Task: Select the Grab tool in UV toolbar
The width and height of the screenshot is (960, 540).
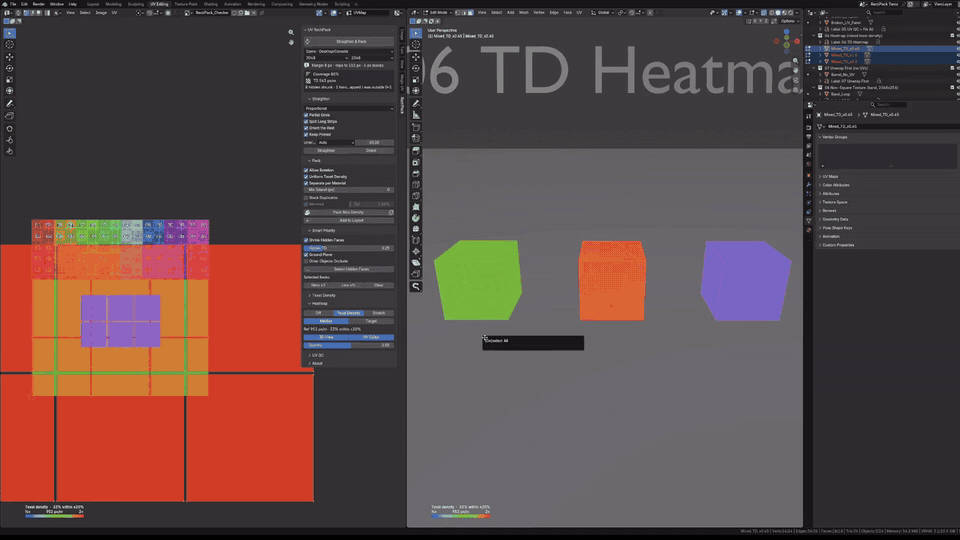Action: [x=10, y=129]
